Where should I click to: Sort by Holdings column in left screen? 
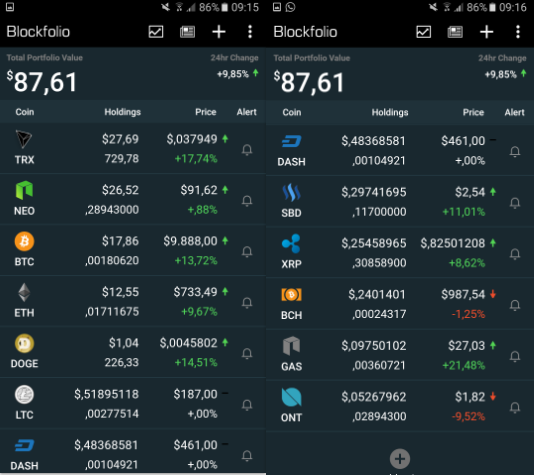point(123,112)
